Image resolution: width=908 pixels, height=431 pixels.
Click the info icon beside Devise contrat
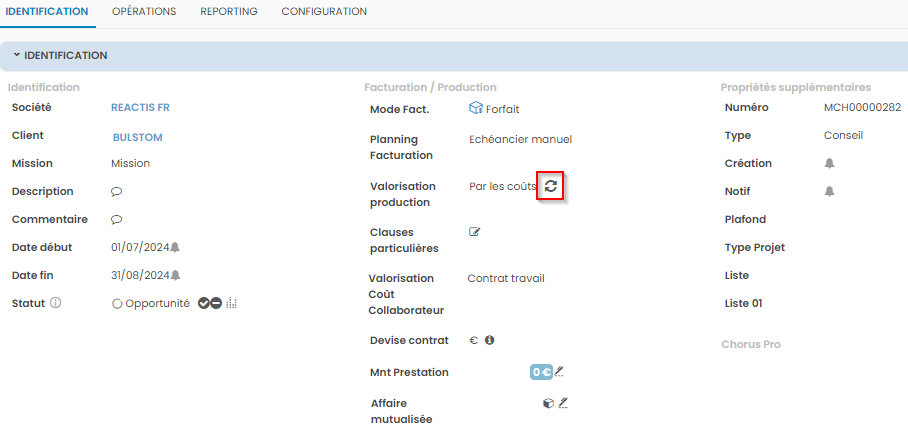click(490, 340)
